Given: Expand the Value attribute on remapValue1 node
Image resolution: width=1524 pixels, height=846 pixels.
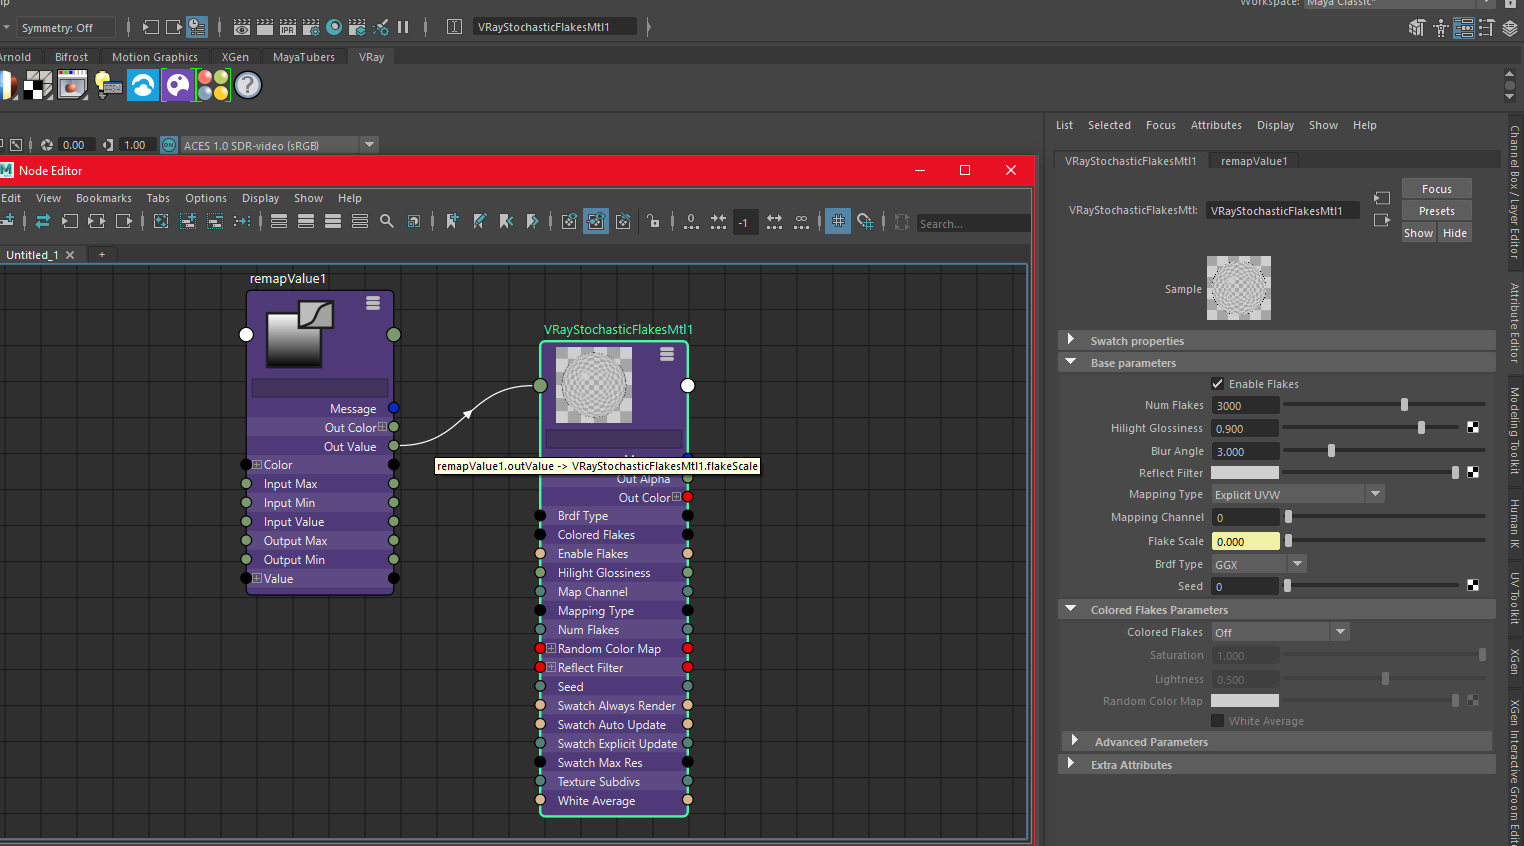Looking at the screenshot, I should (257, 579).
